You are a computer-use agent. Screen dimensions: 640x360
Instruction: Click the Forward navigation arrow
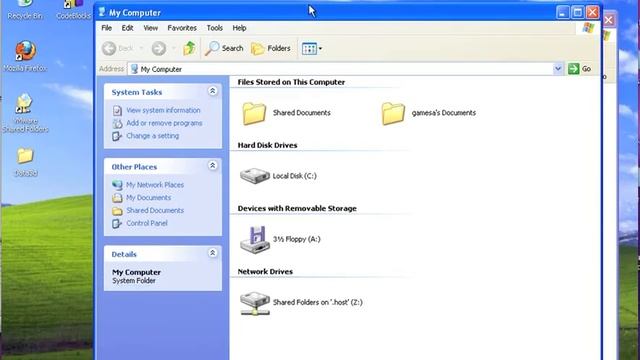[x=159, y=49]
